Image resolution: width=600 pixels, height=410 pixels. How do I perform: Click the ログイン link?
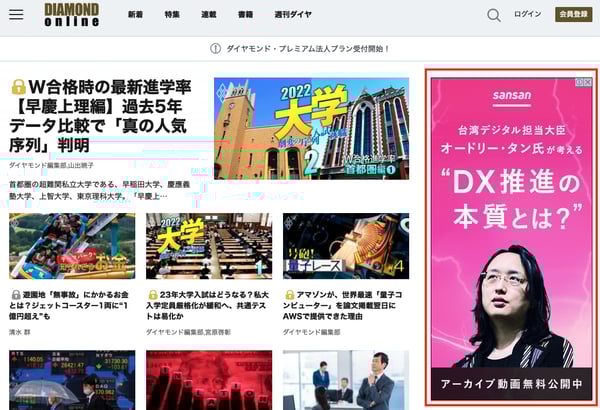click(527, 14)
